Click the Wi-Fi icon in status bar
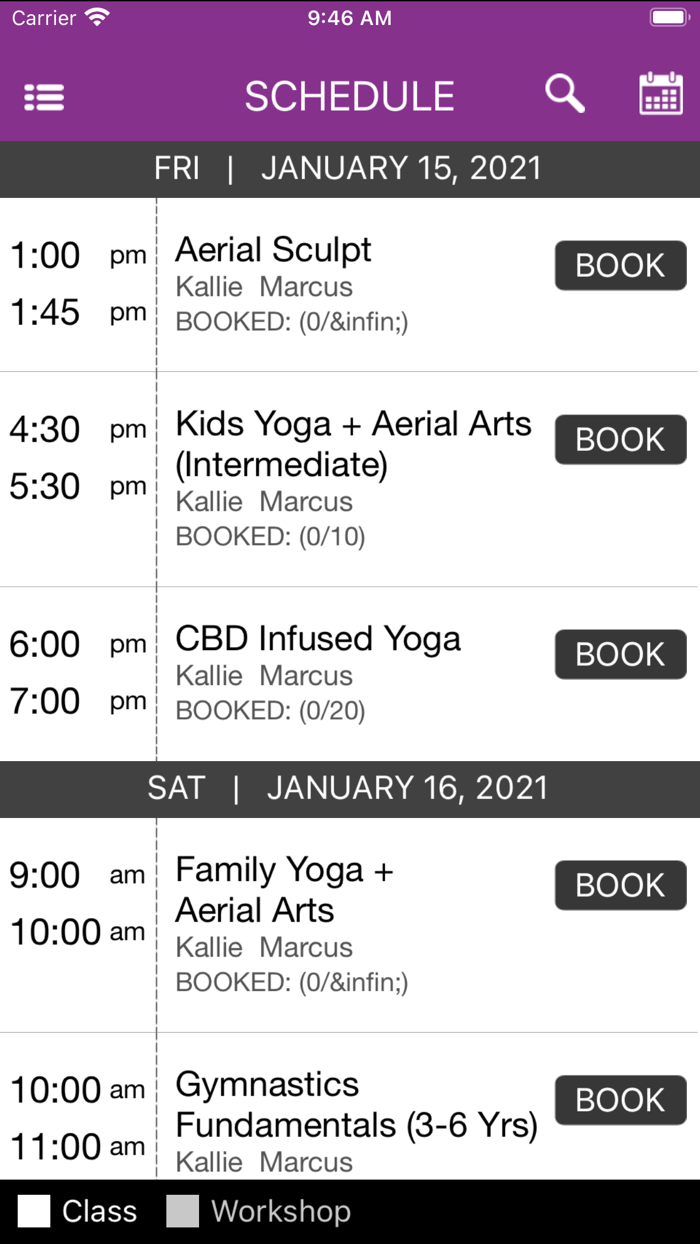 pos(97,16)
